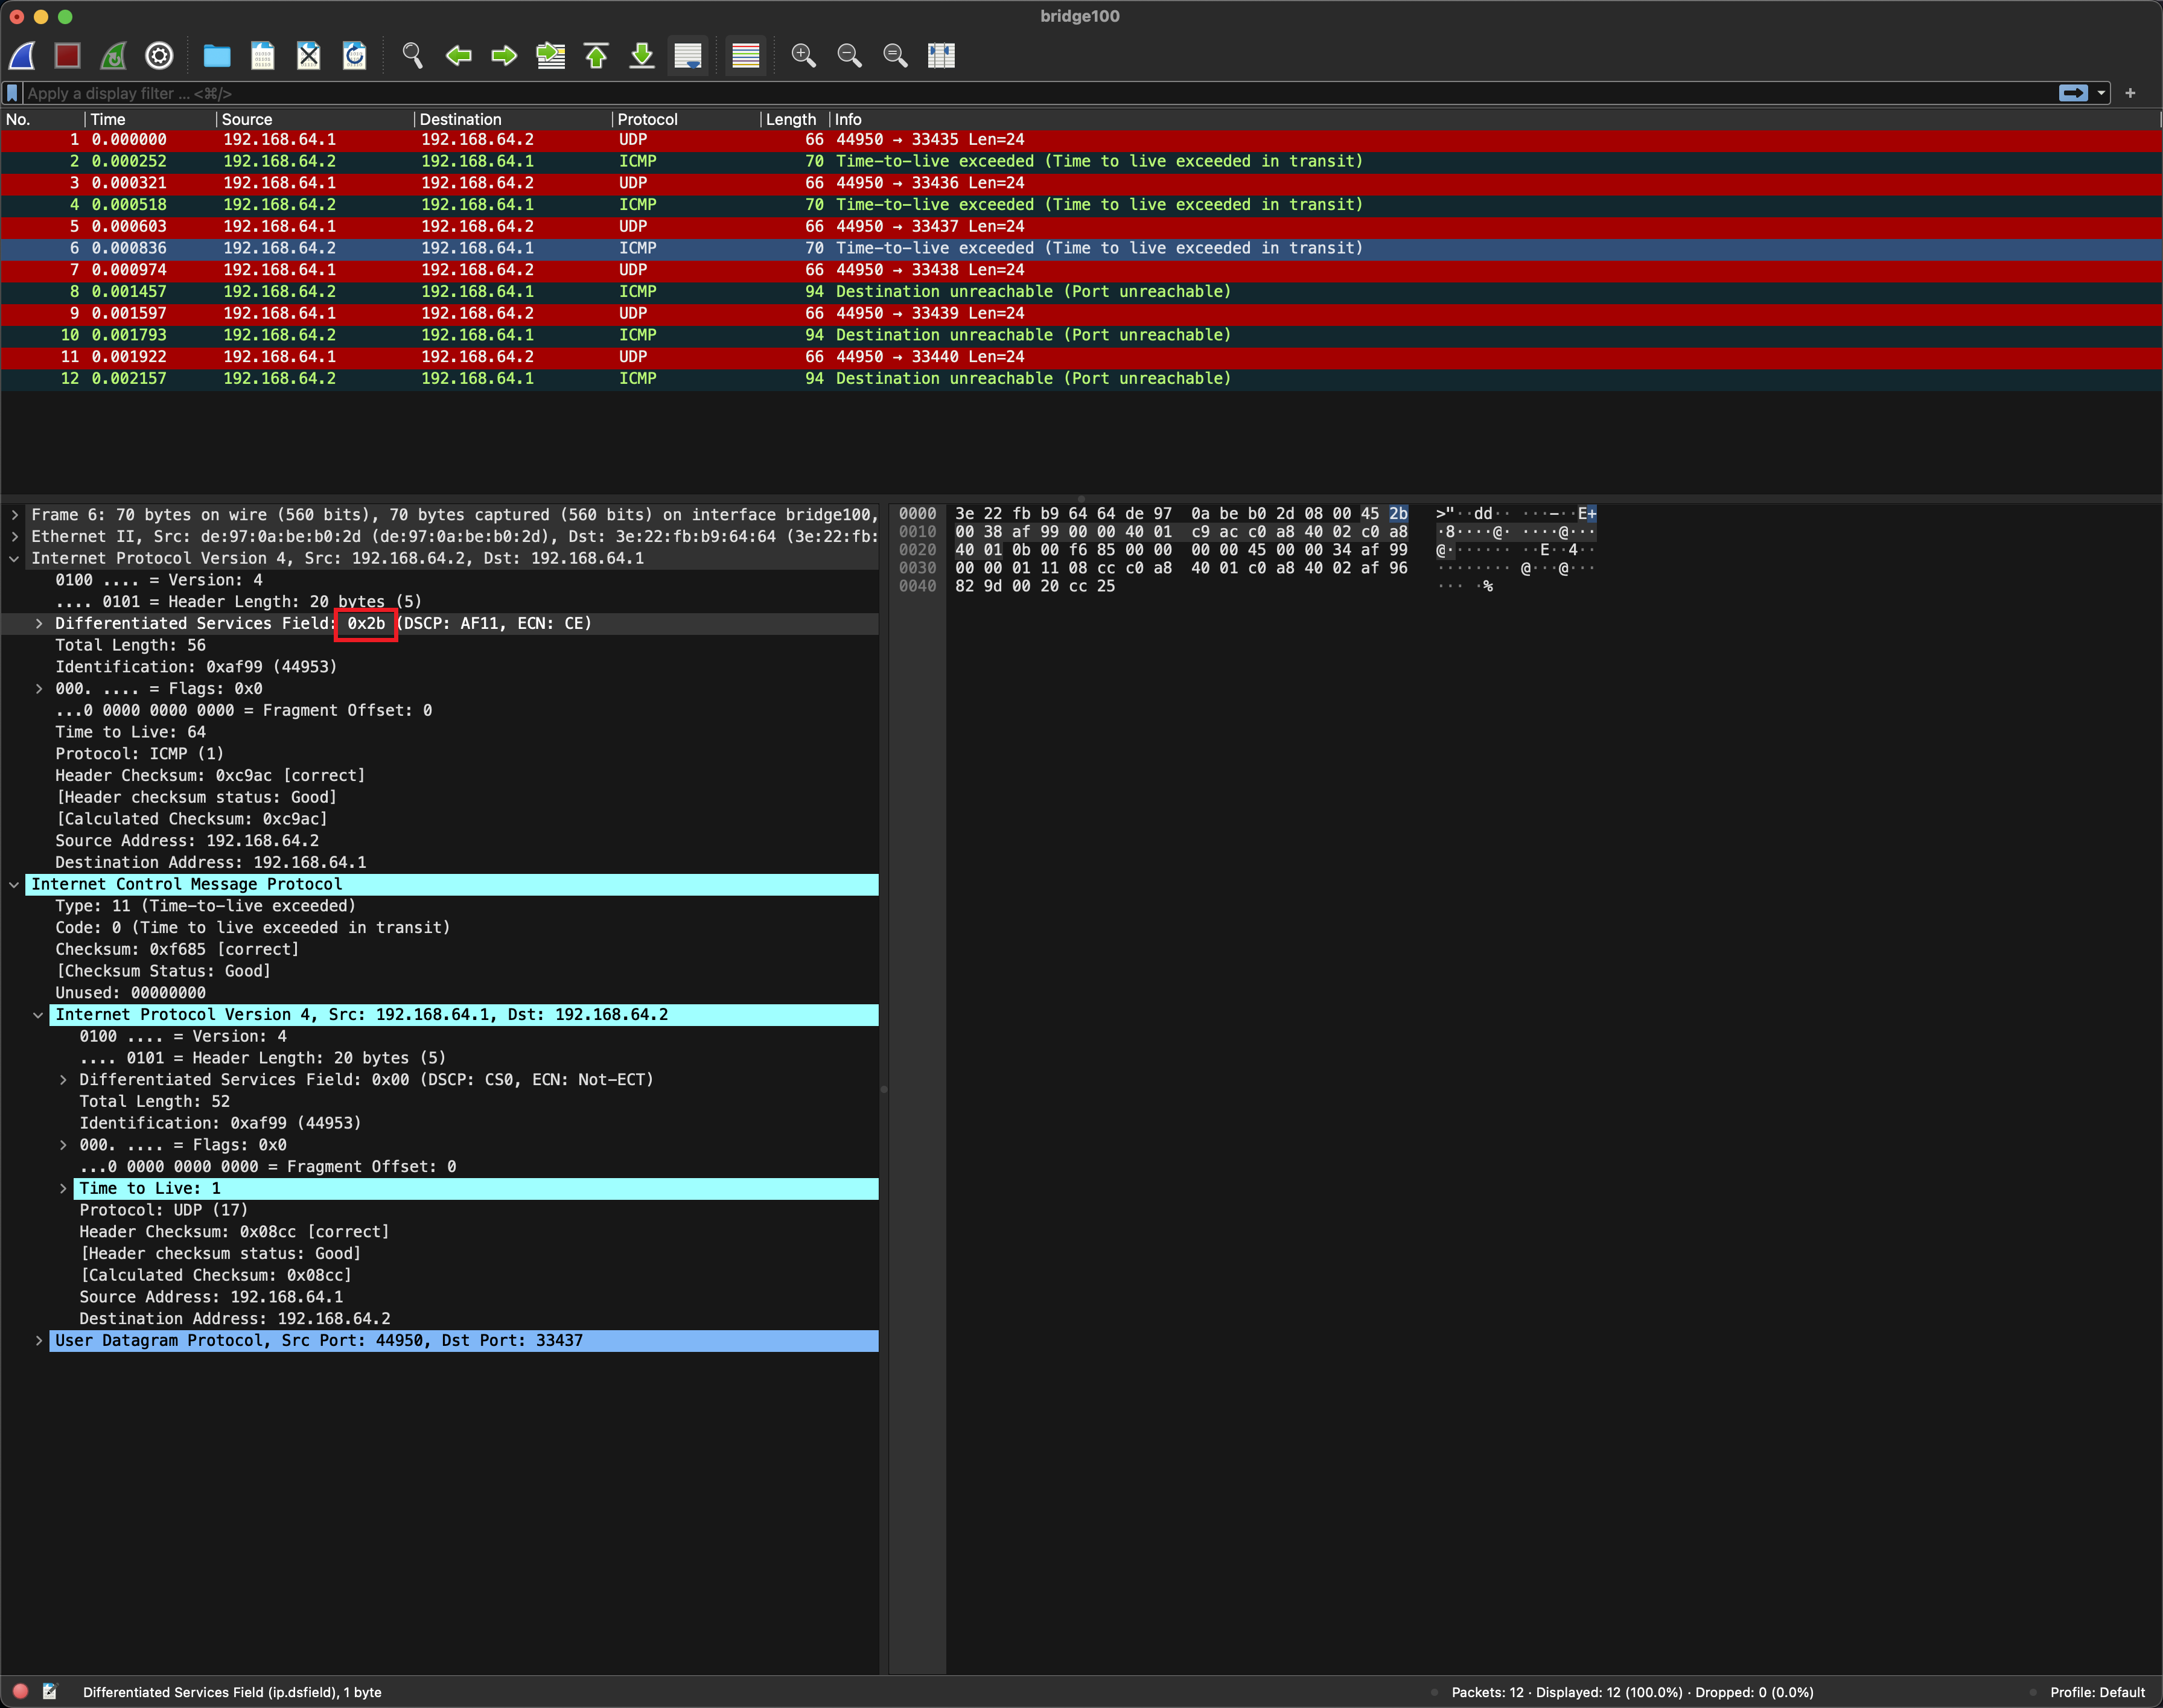The image size is (2163, 1708).
Task: Go to the first packet
Action: click(596, 55)
